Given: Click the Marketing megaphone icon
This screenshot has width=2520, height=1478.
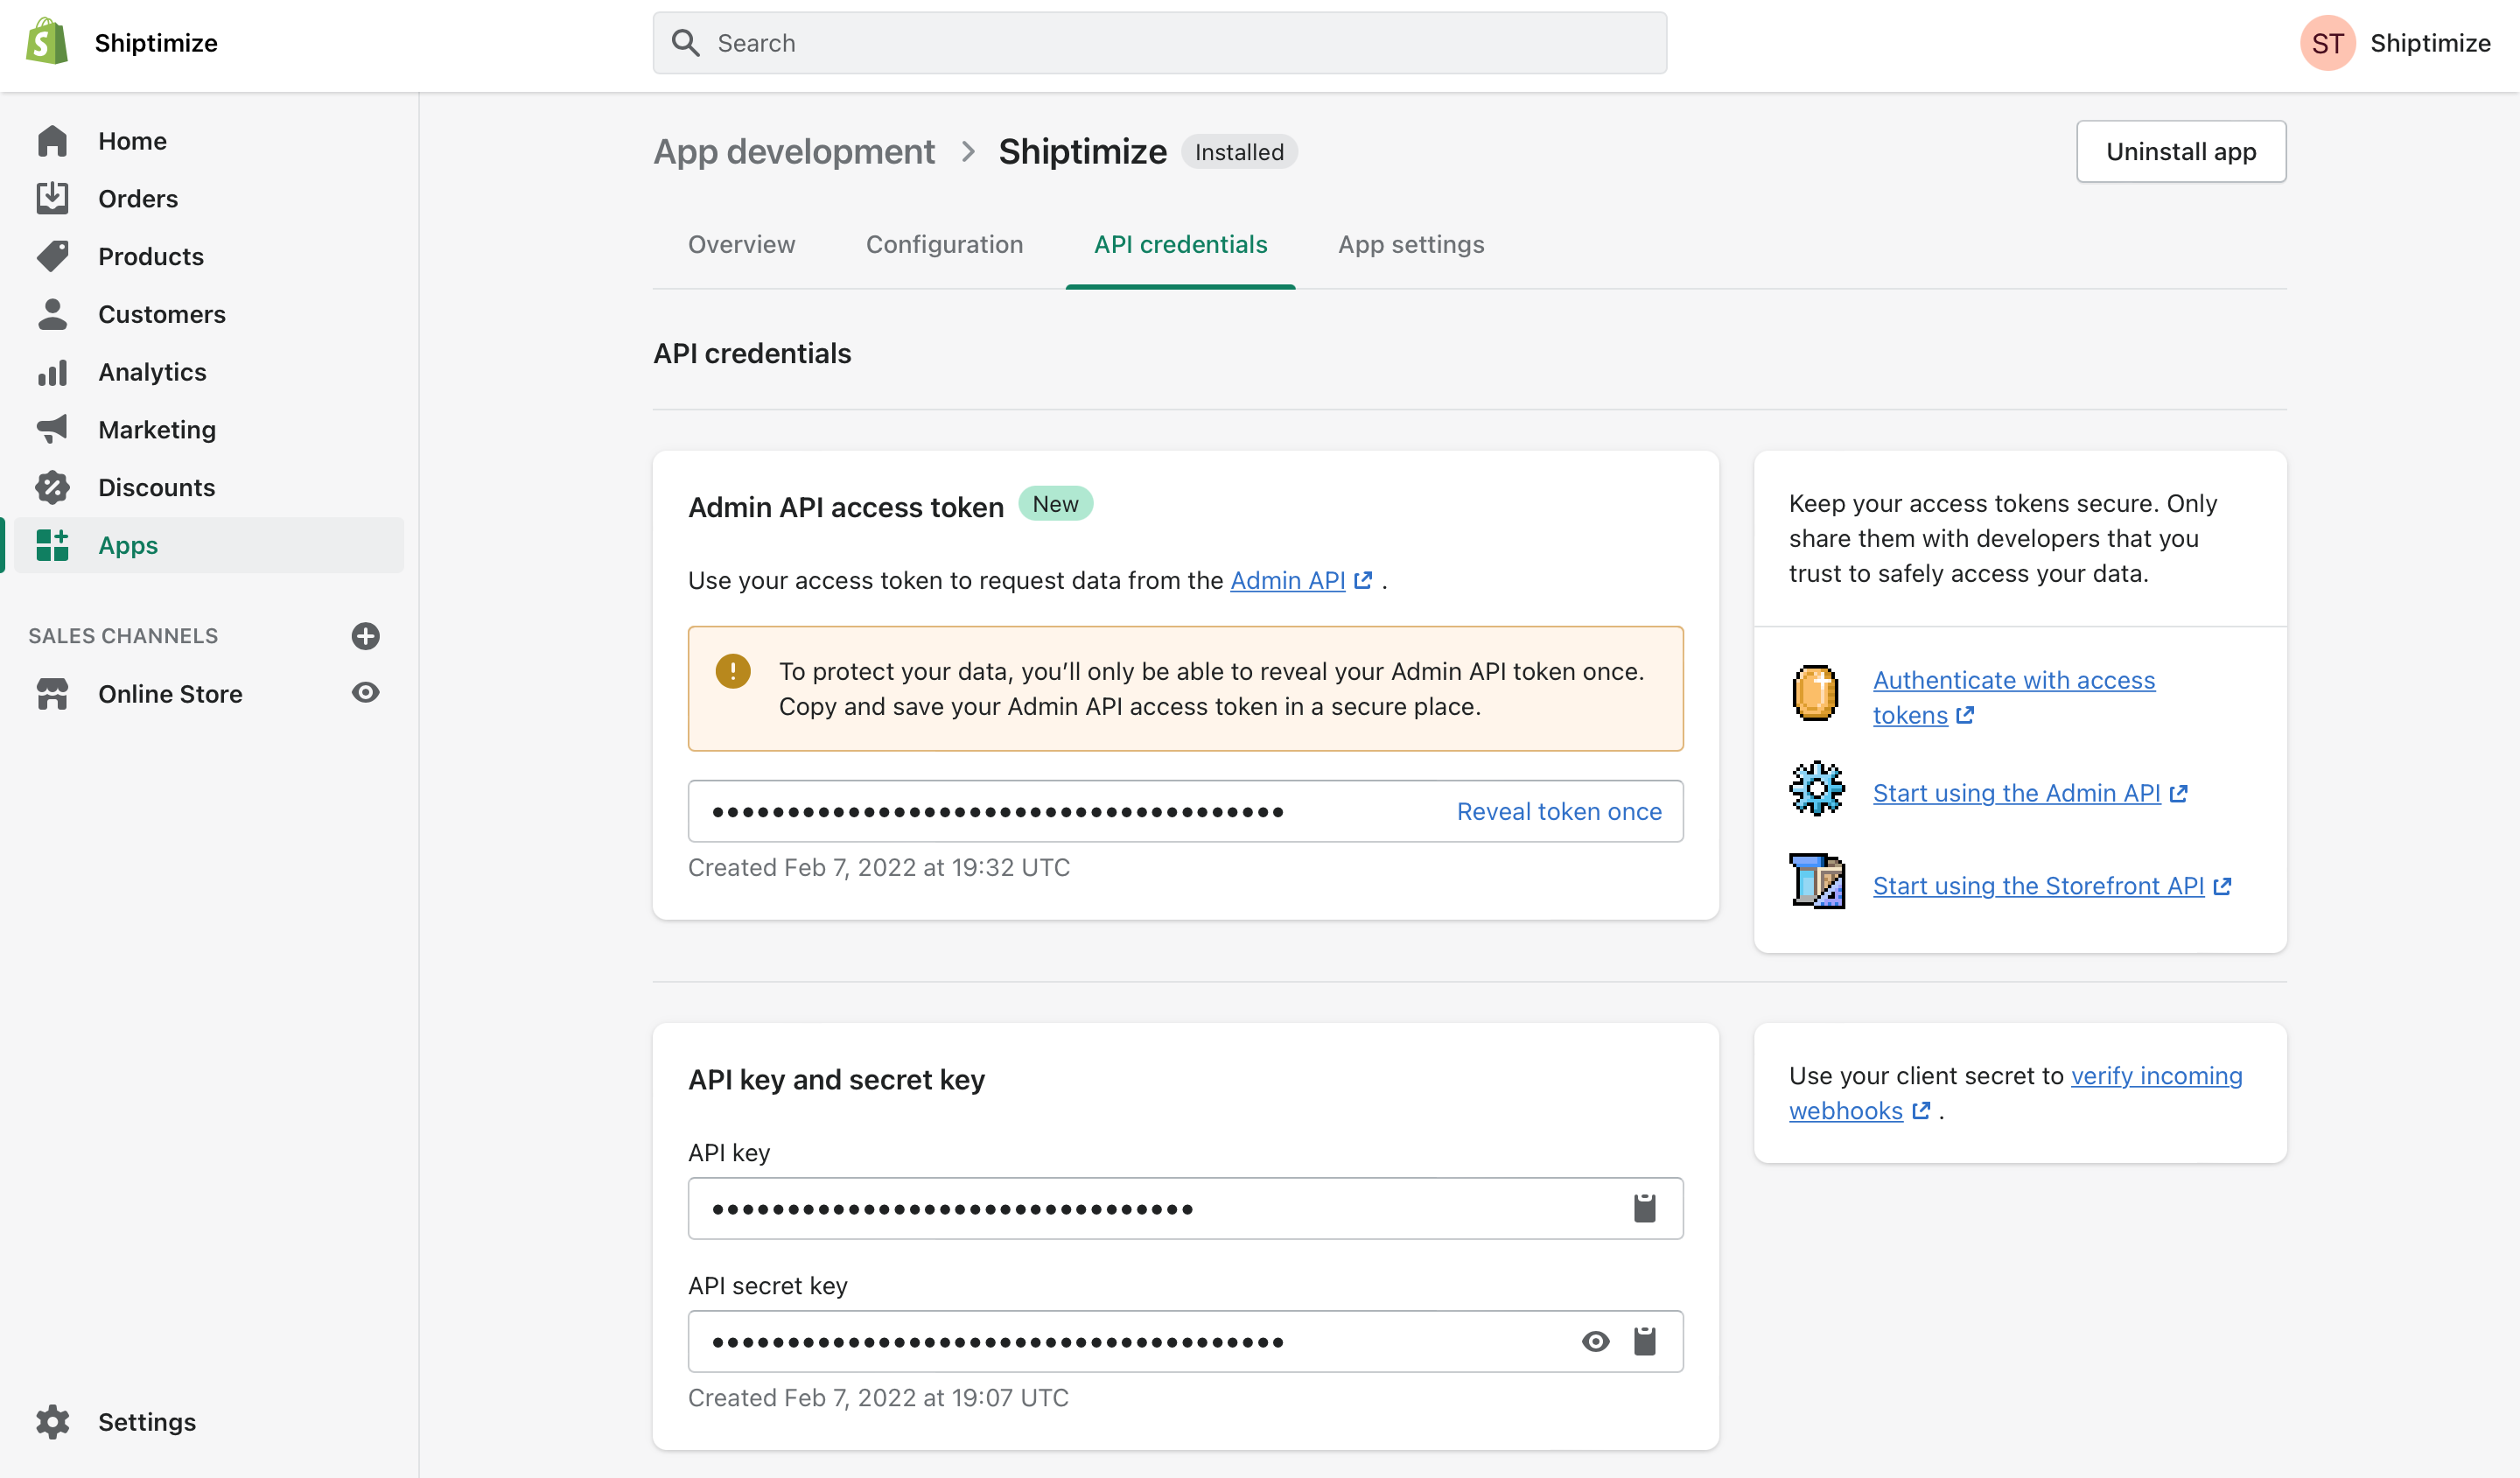Looking at the screenshot, I should (x=52, y=429).
